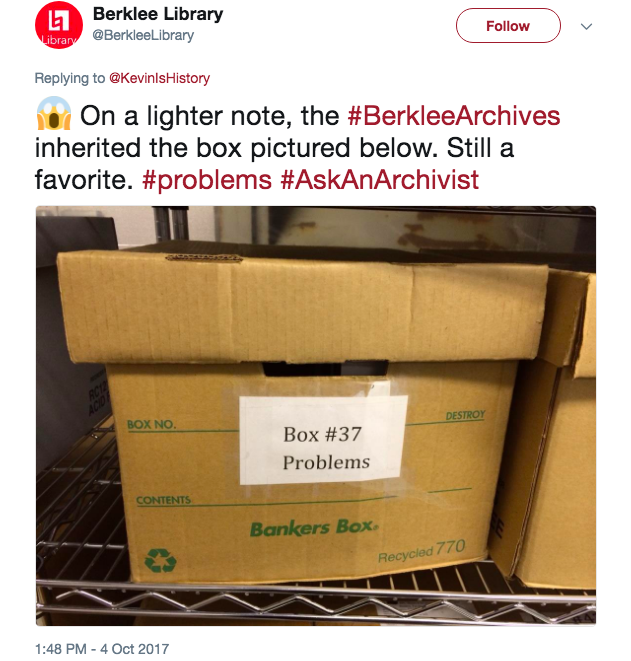Expand the tweet options chevron
The image size is (631, 661).
586,27
